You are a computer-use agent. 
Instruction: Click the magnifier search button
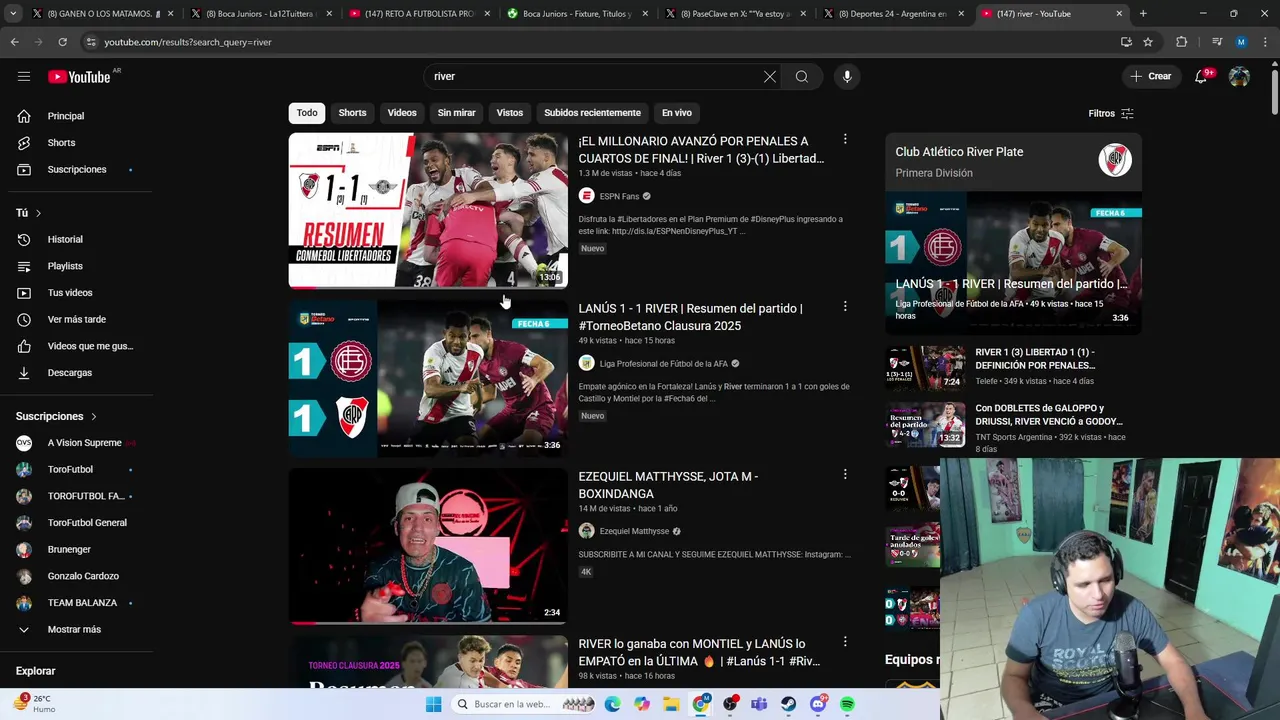click(802, 76)
